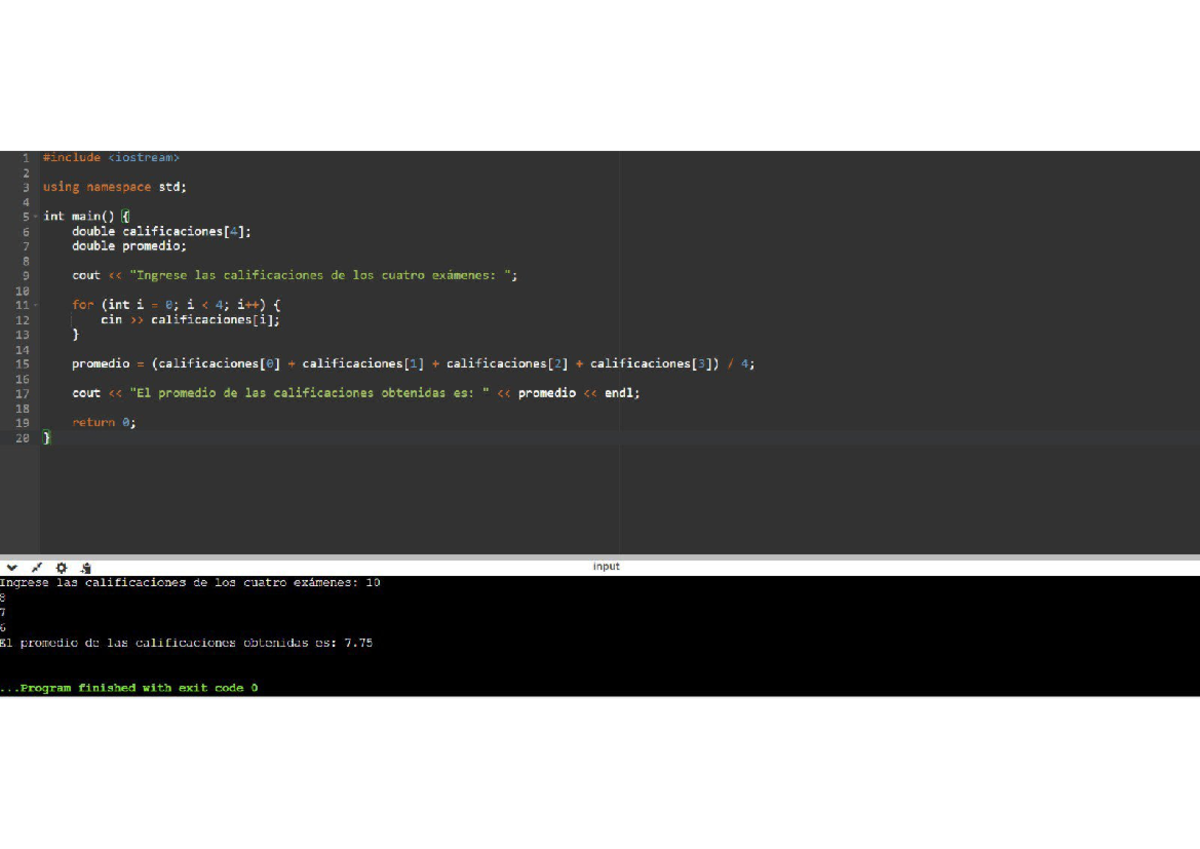This screenshot has width=1200, height=849.
Task: Click line number 11 in the gutter
Action: coord(22,304)
